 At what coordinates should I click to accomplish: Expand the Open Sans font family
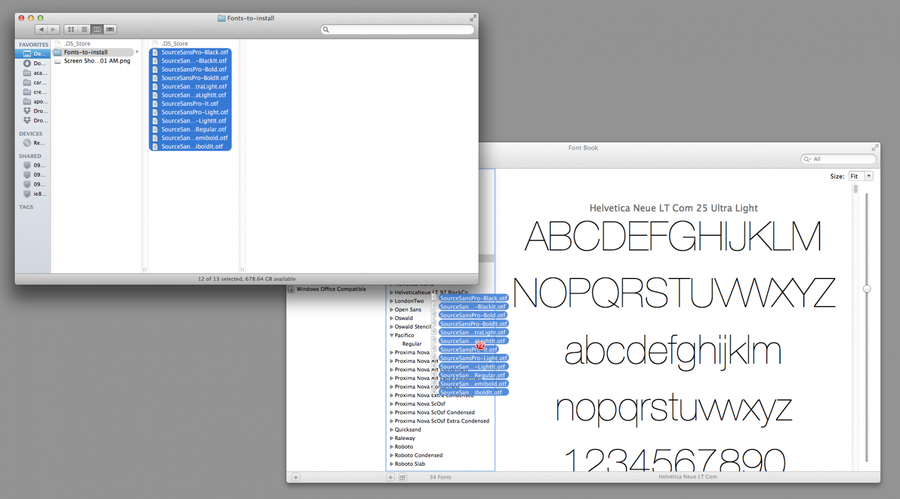(x=392, y=310)
